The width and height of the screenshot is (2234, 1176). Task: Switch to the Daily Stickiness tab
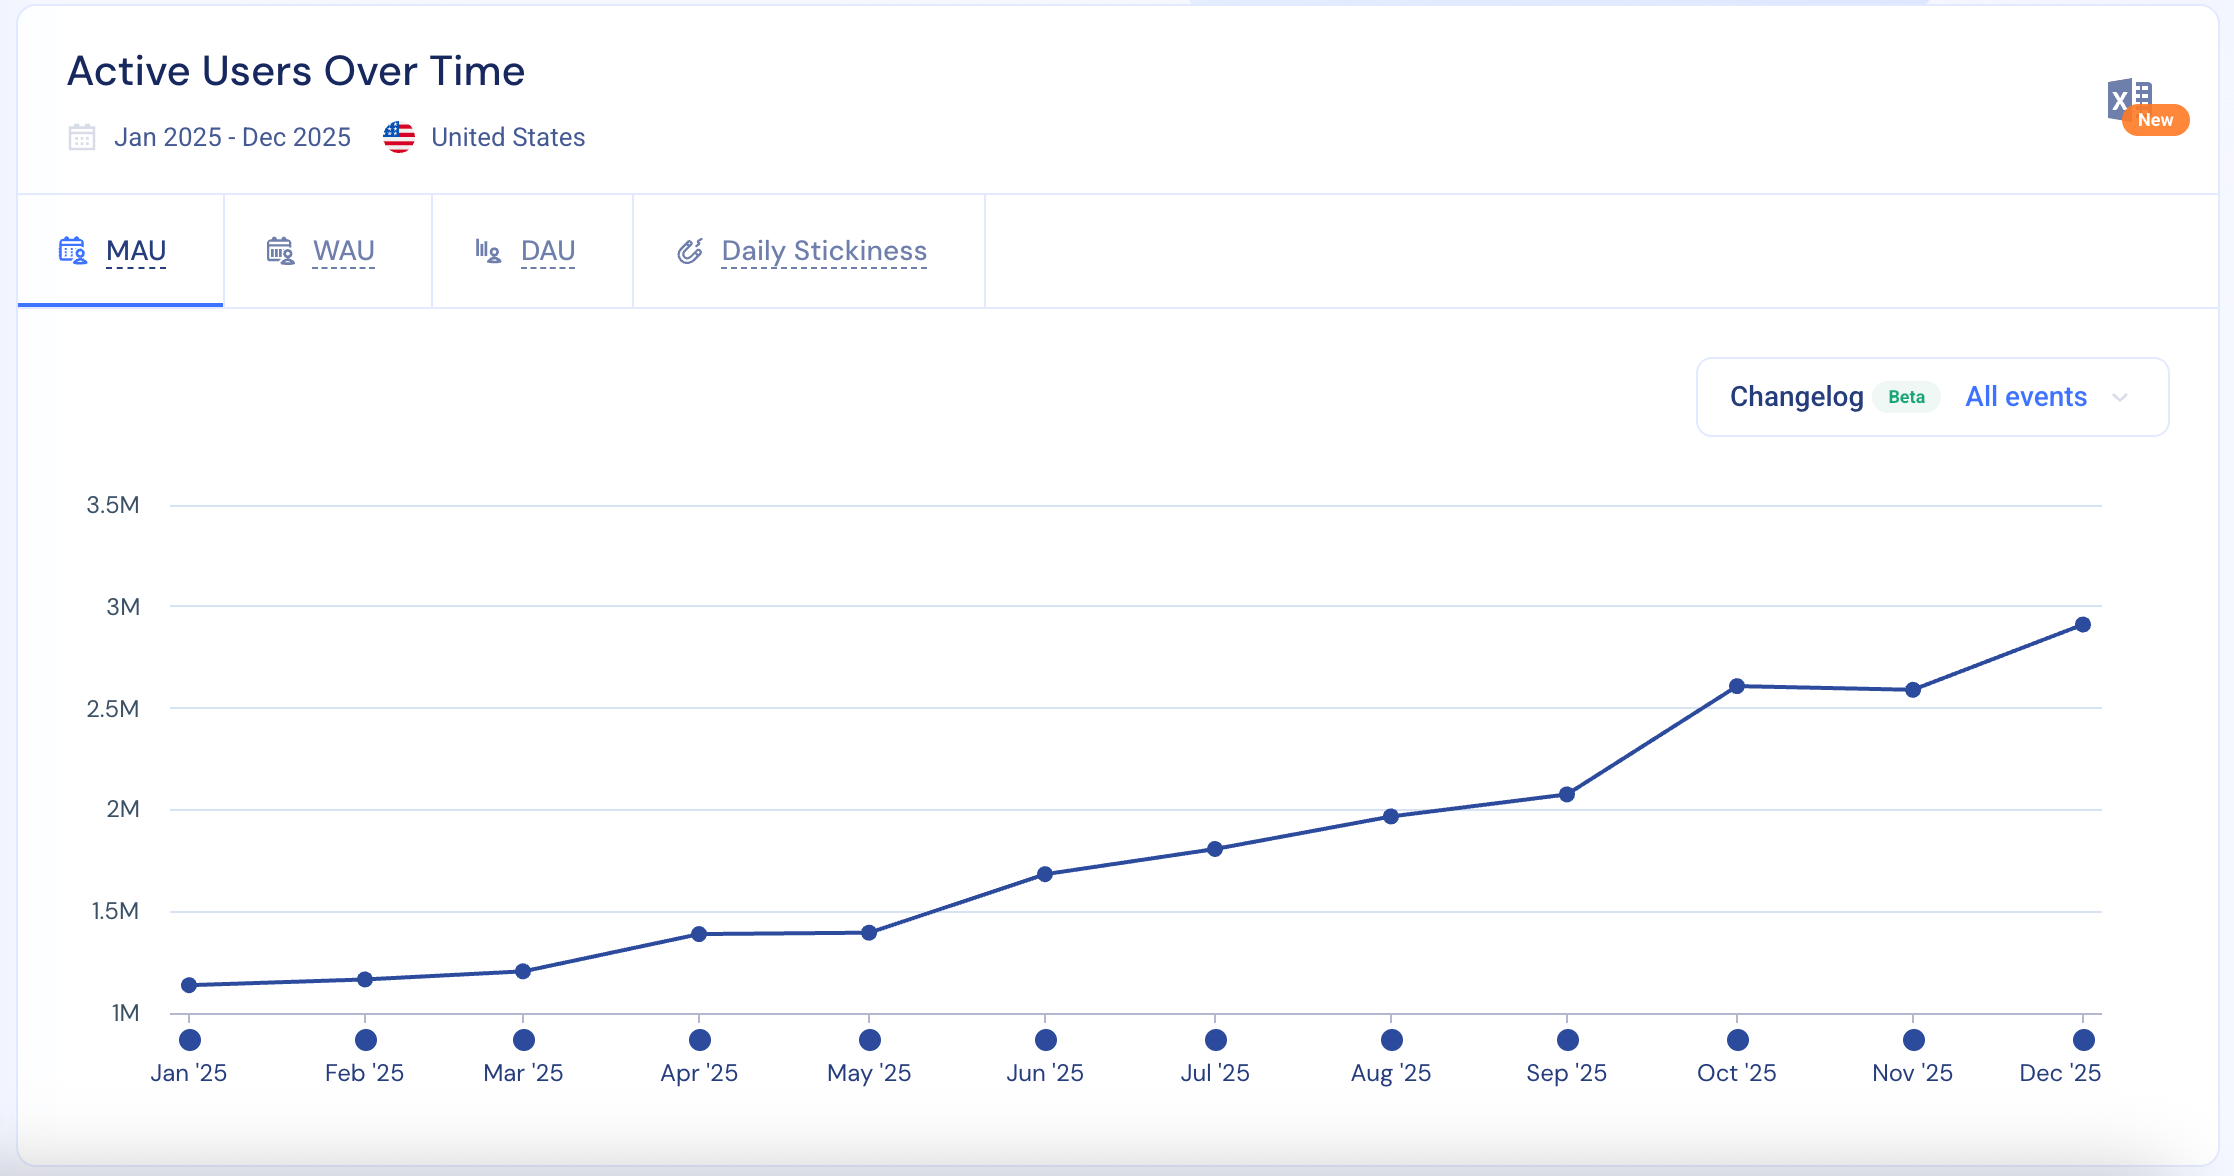tap(824, 251)
